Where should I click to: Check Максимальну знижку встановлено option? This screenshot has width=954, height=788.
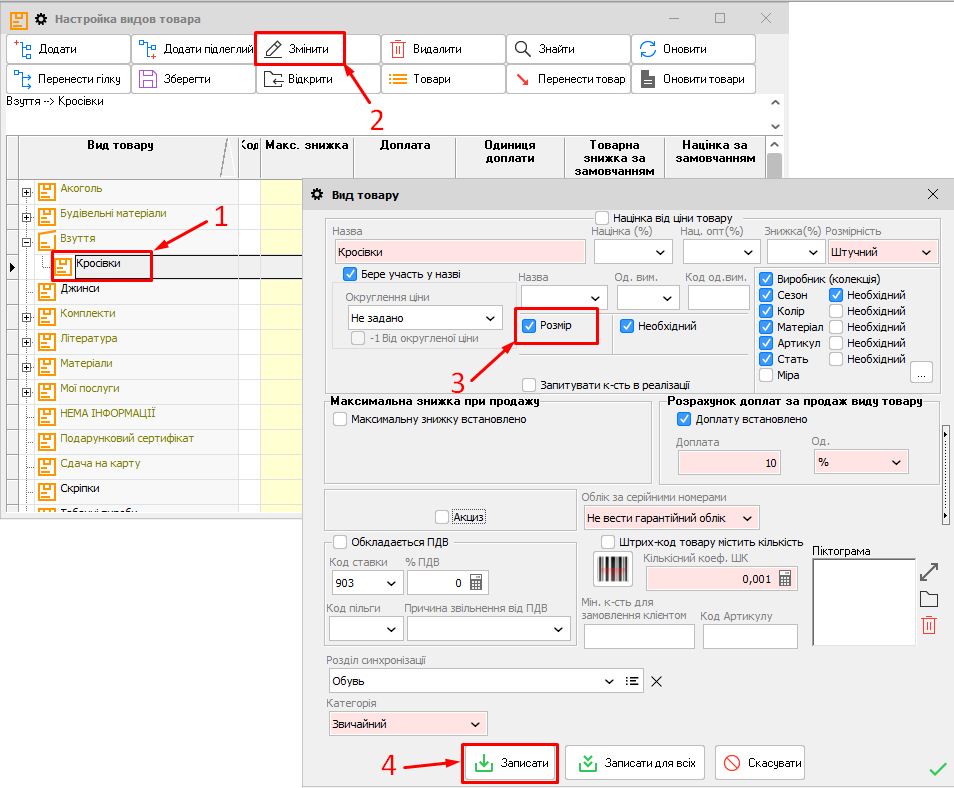tap(340, 419)
